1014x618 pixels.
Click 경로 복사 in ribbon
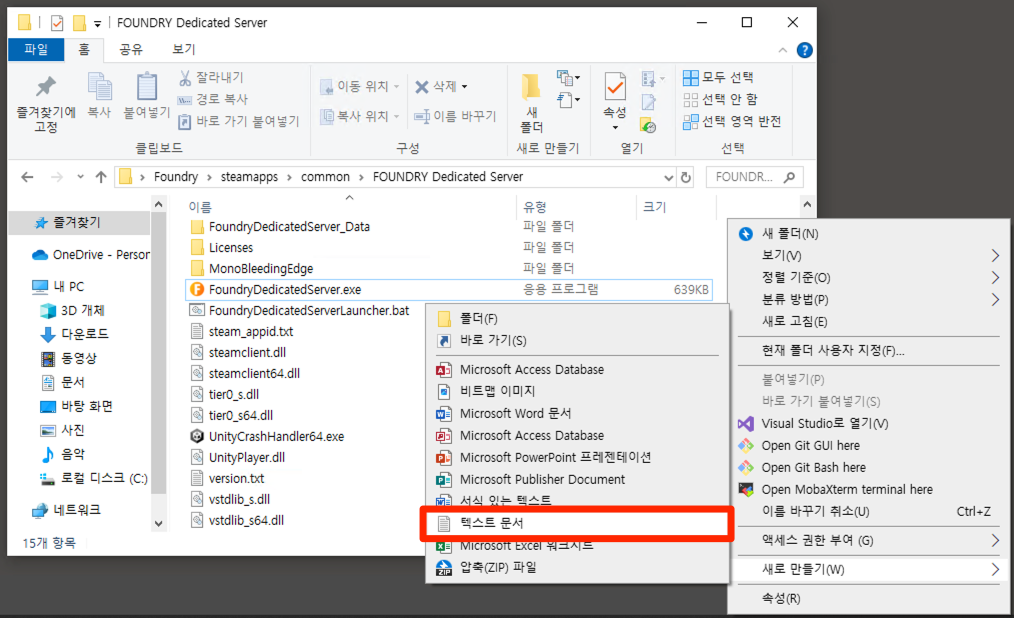(213, 100)
